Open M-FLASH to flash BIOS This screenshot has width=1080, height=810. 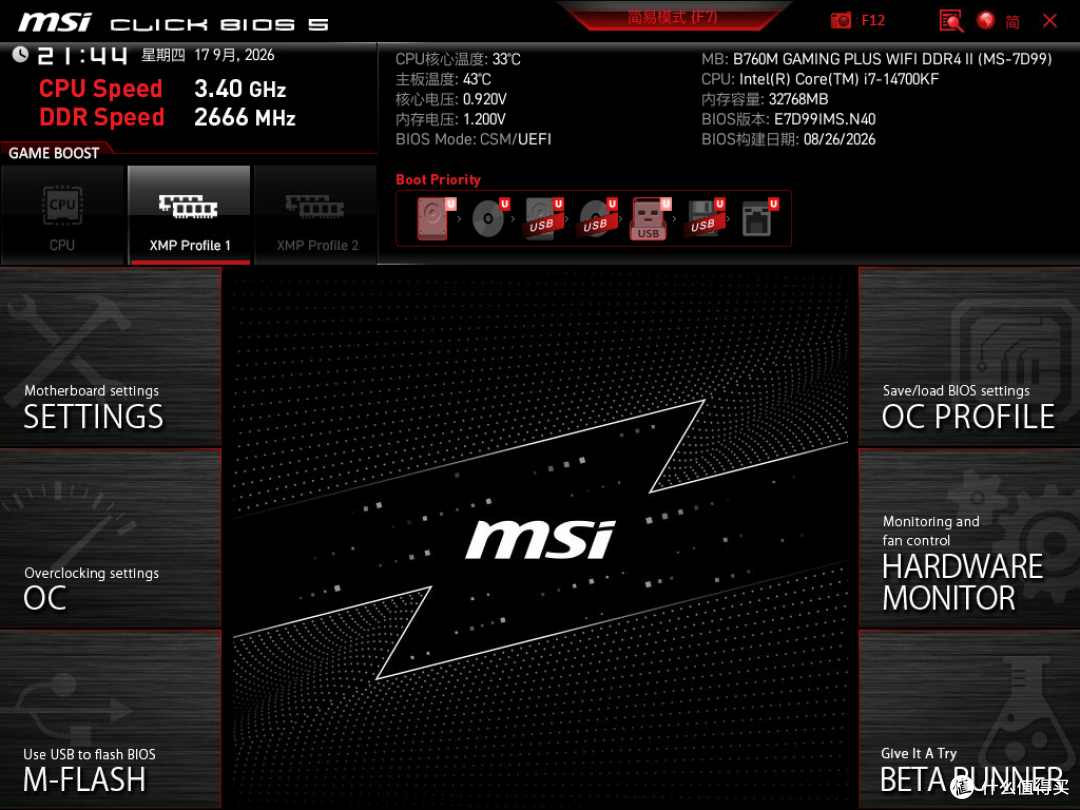coord(110,720)
